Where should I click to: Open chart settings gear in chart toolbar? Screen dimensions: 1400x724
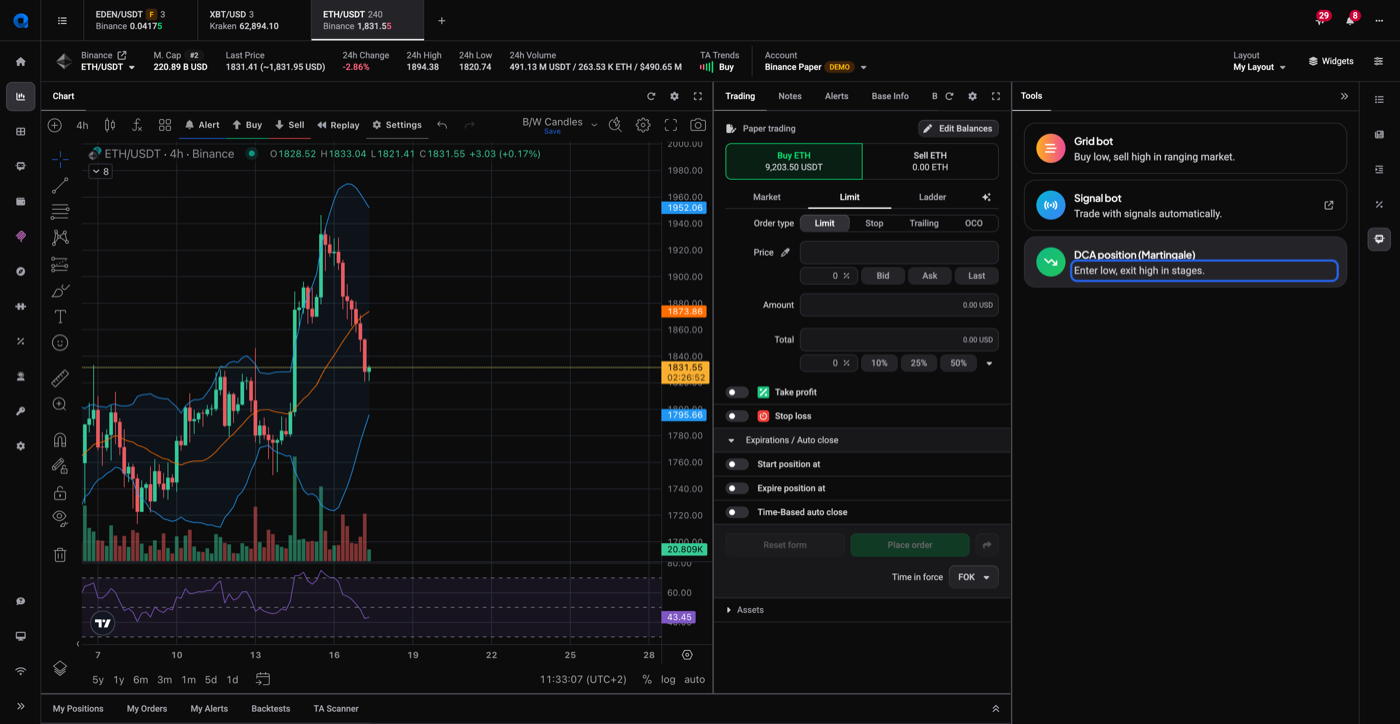point(643,125)
